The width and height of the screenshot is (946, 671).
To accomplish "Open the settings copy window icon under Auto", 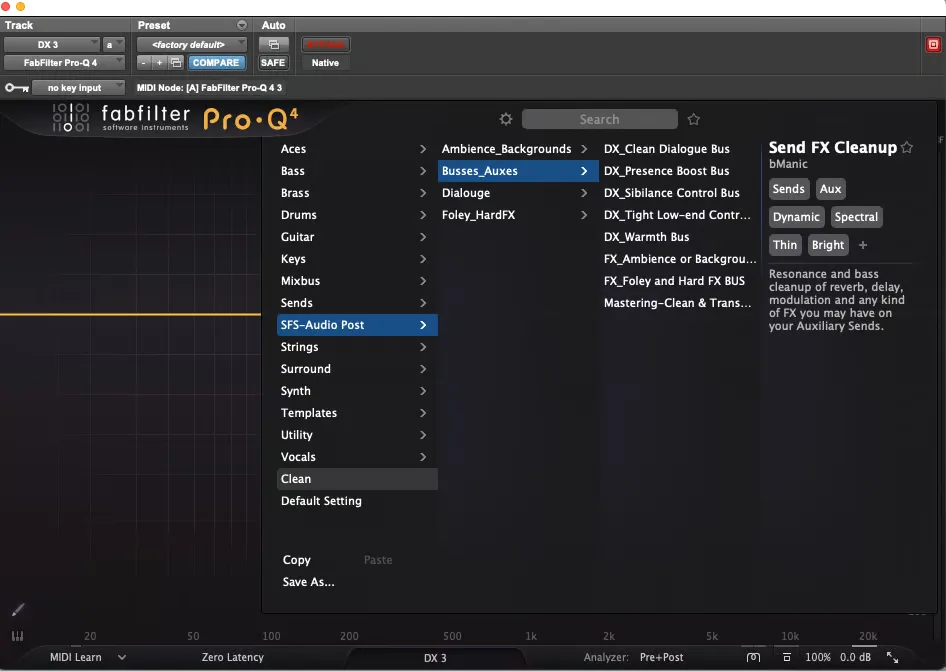I will click(x=273, y=45).
